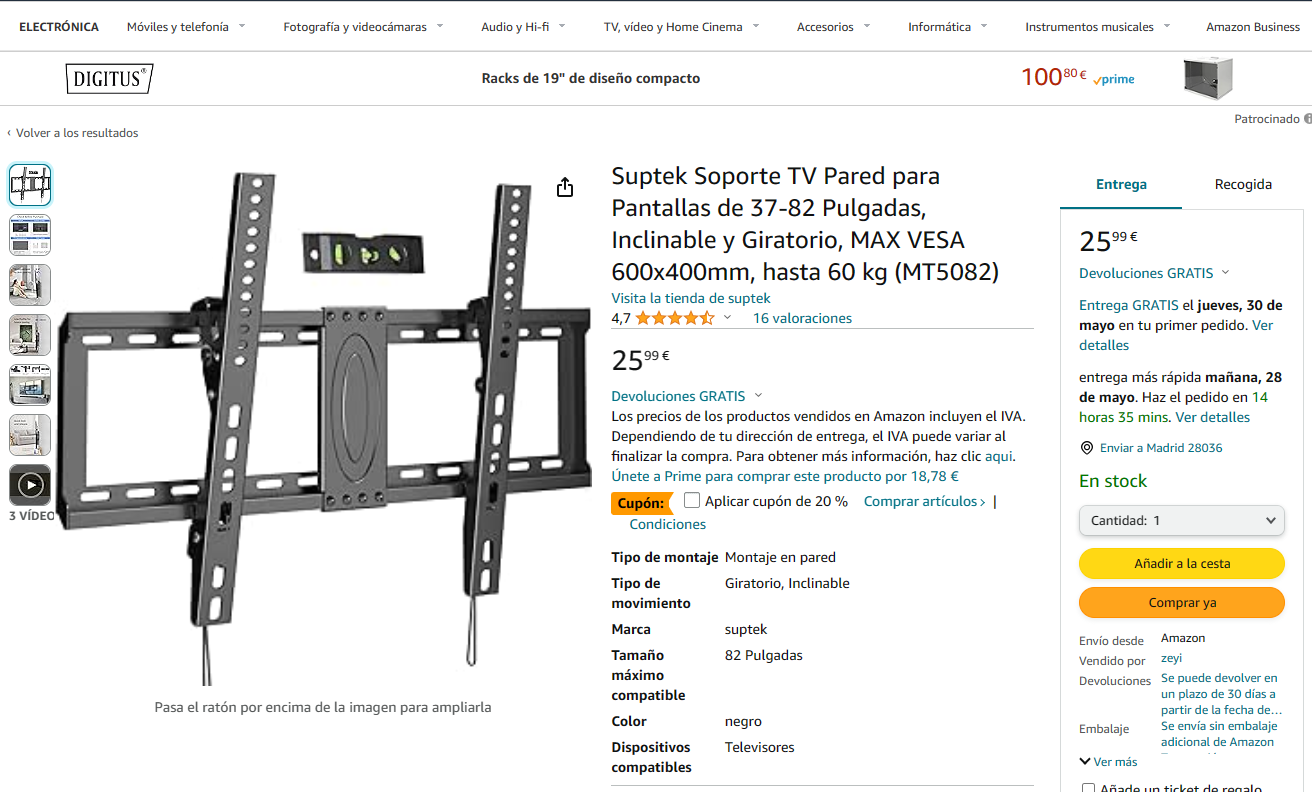Click the location pin icon near Madrid
Screen dimensions: 1312x792
(1087, 448)
